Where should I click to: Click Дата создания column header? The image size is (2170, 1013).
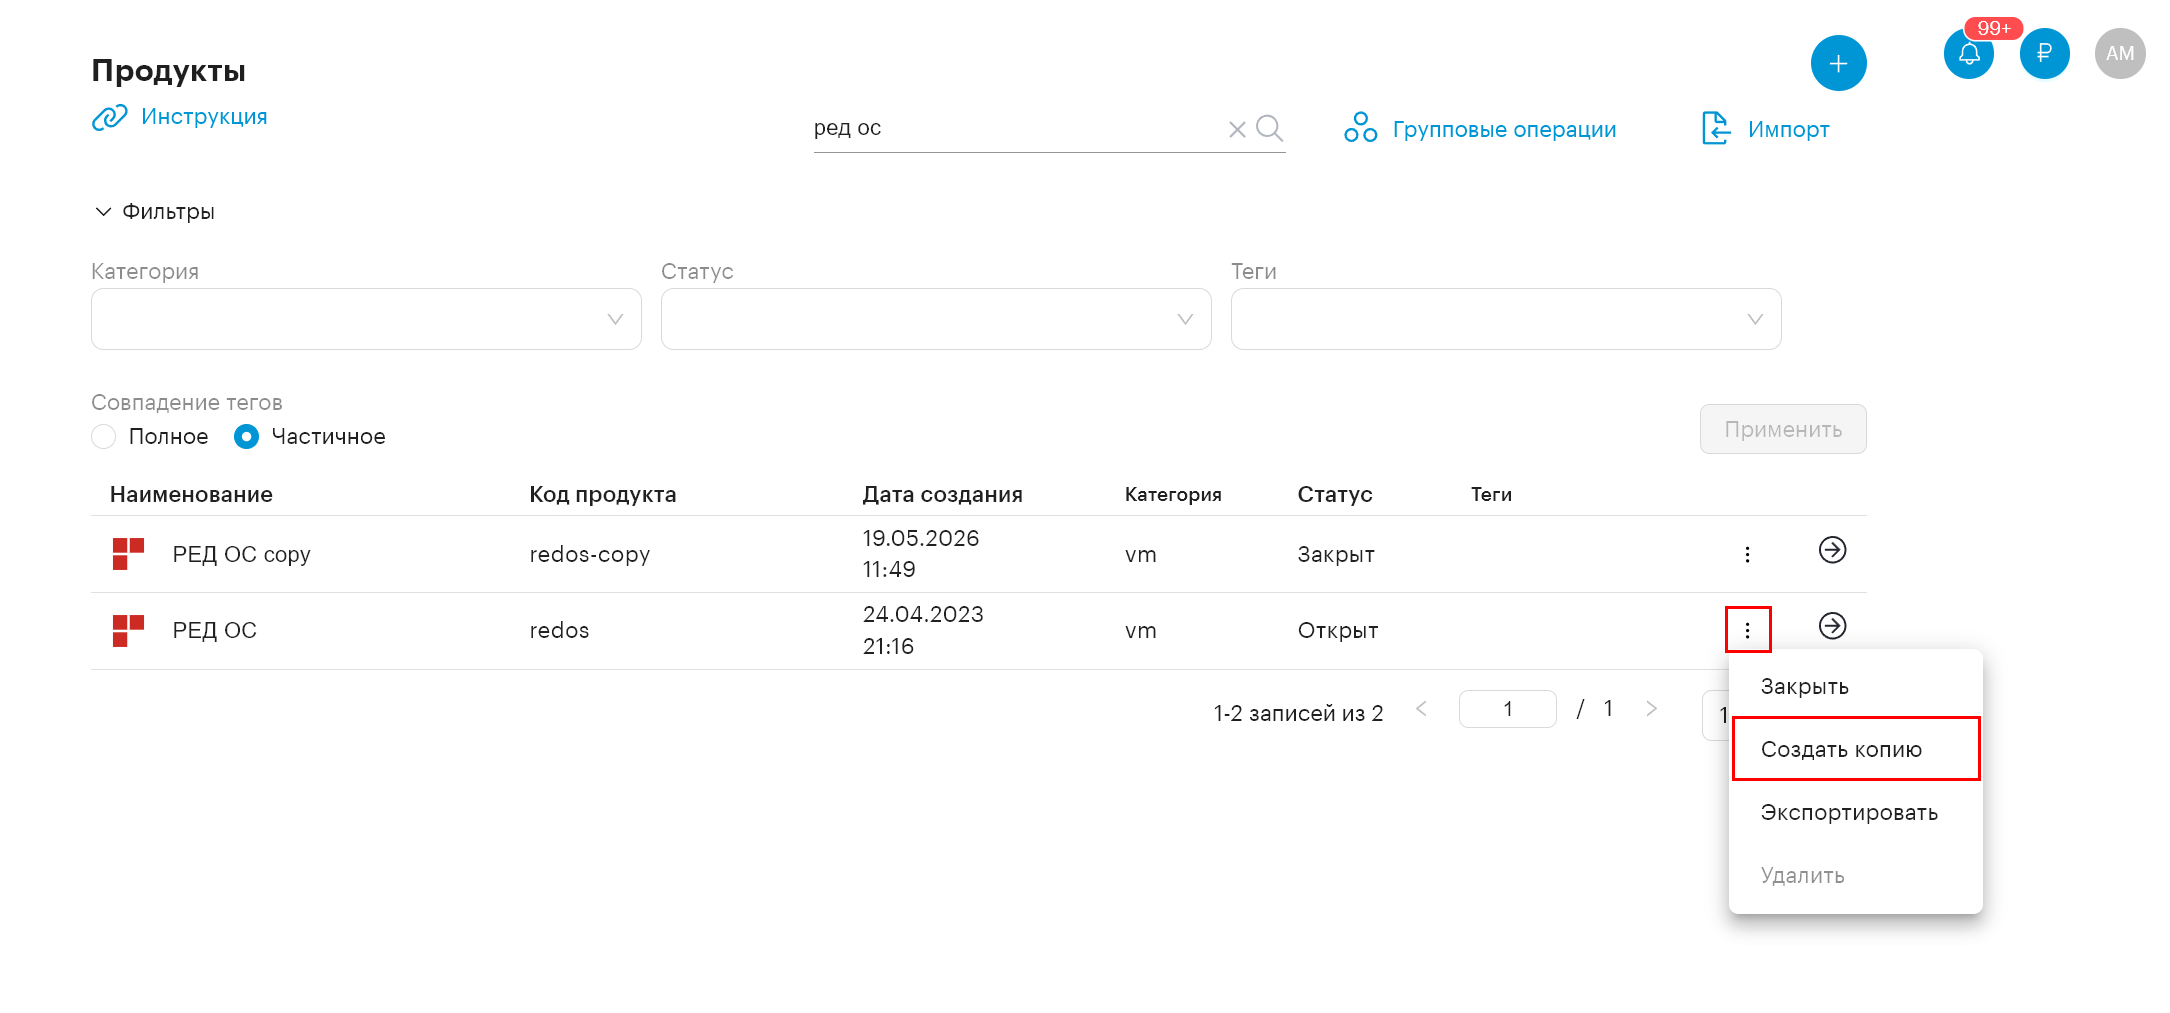coord(942,494)
